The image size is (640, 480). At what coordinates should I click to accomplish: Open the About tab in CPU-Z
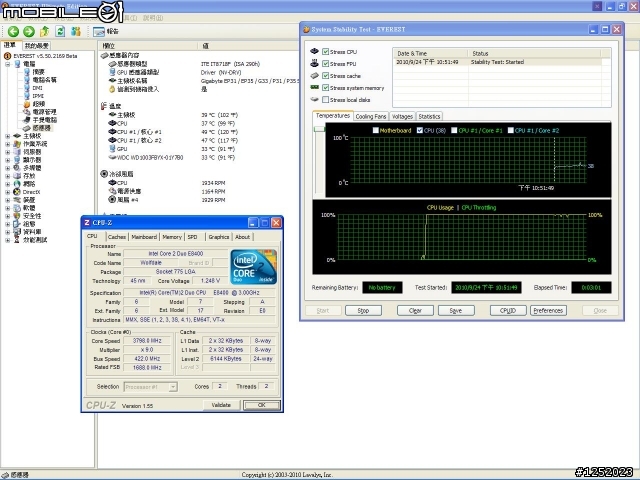point(242,237)
